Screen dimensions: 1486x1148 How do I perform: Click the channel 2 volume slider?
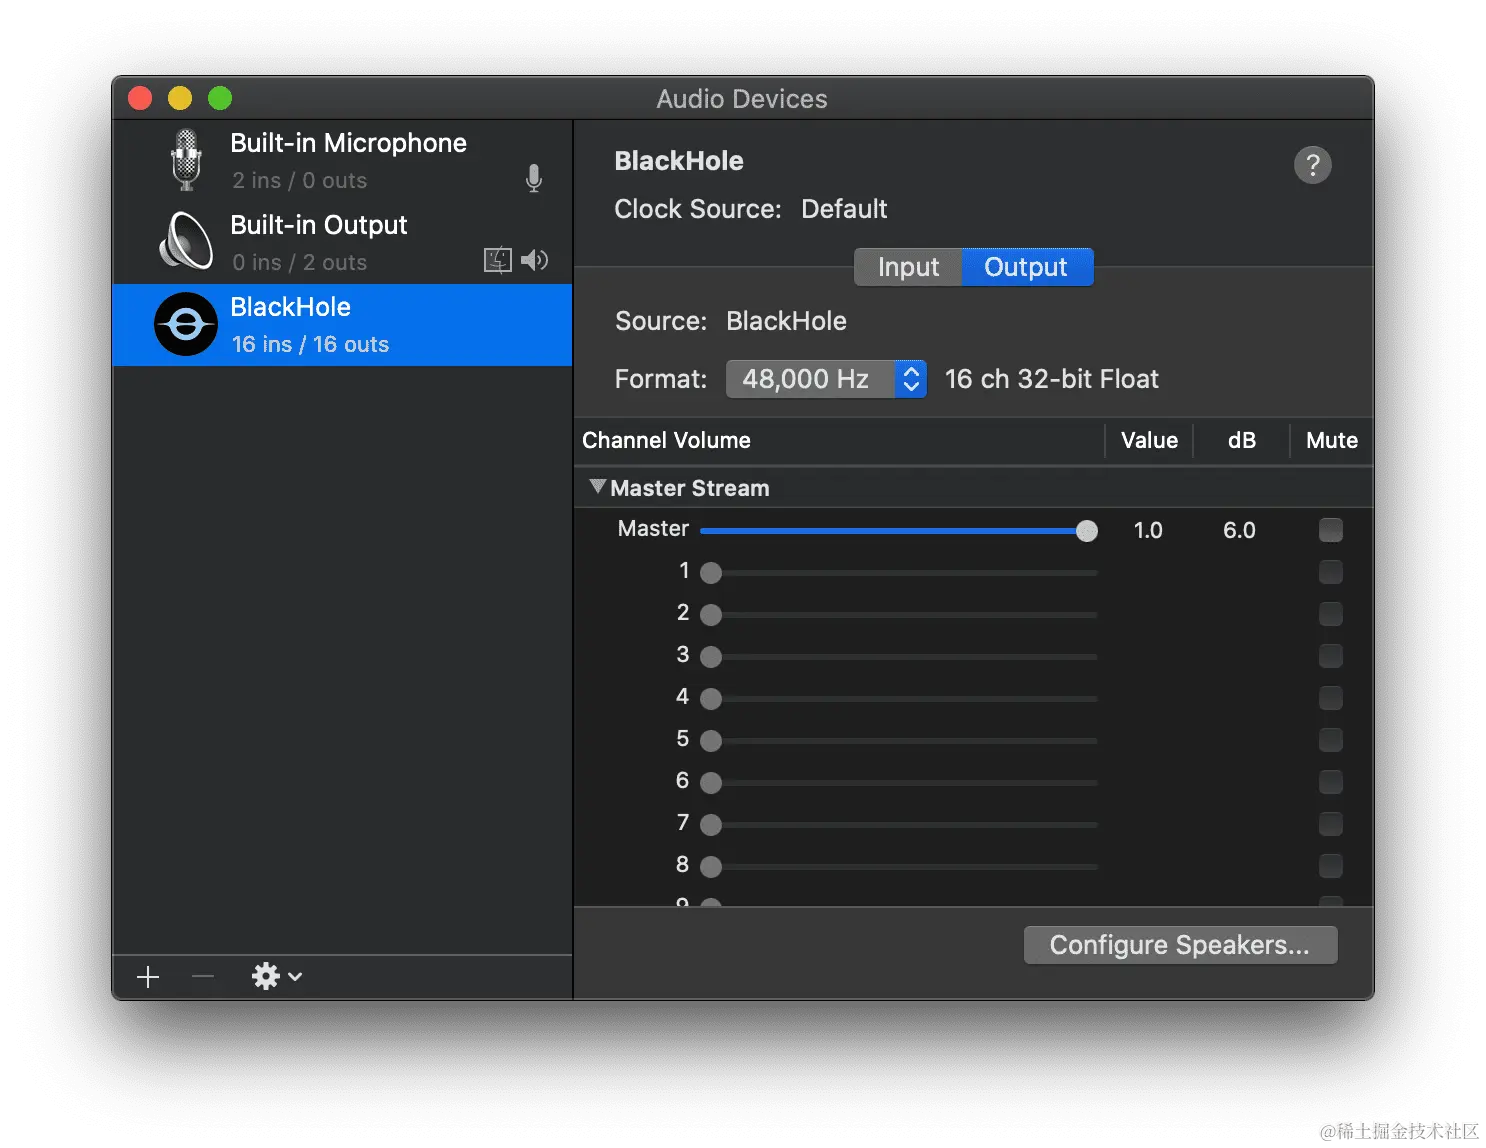pos(899,615)
